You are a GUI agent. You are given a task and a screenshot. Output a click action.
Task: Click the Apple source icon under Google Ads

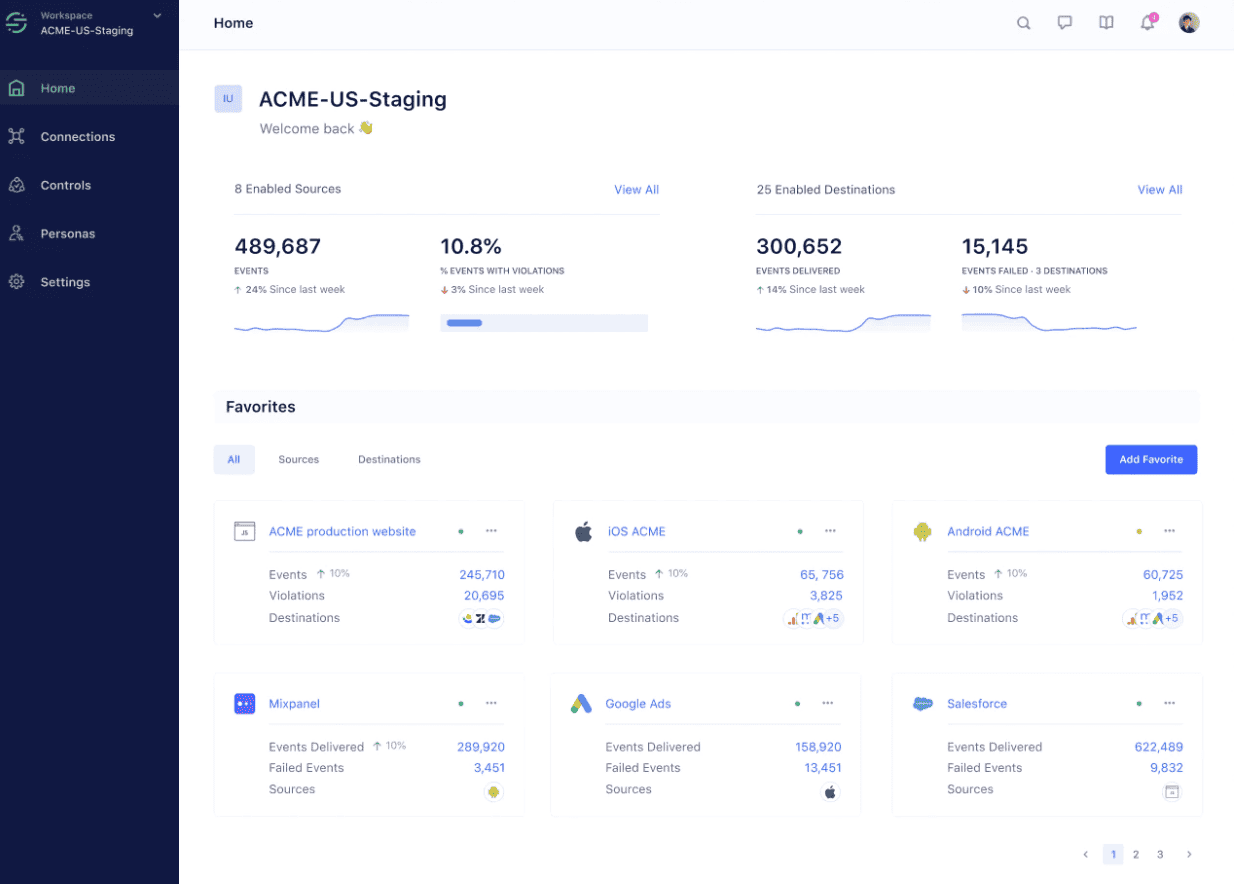pyautogui.click(x=830, y=792)
